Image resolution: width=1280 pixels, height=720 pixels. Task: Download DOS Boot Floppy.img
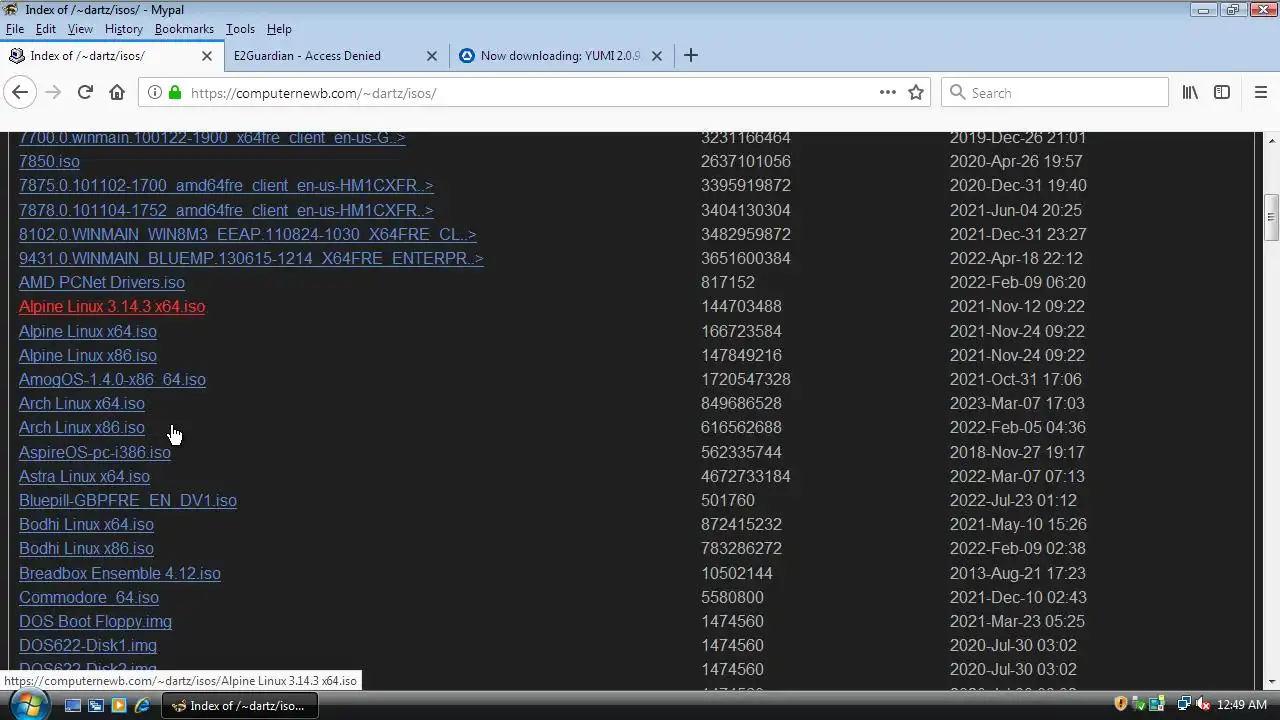(95, 621)
